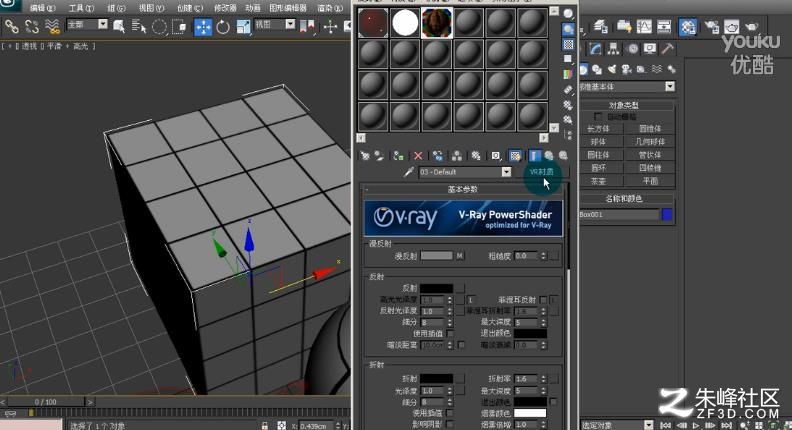Screen dimensions: 792x430
Task: Open the Hierarchy panel tab icon
Action: click(x=614, y=49)
